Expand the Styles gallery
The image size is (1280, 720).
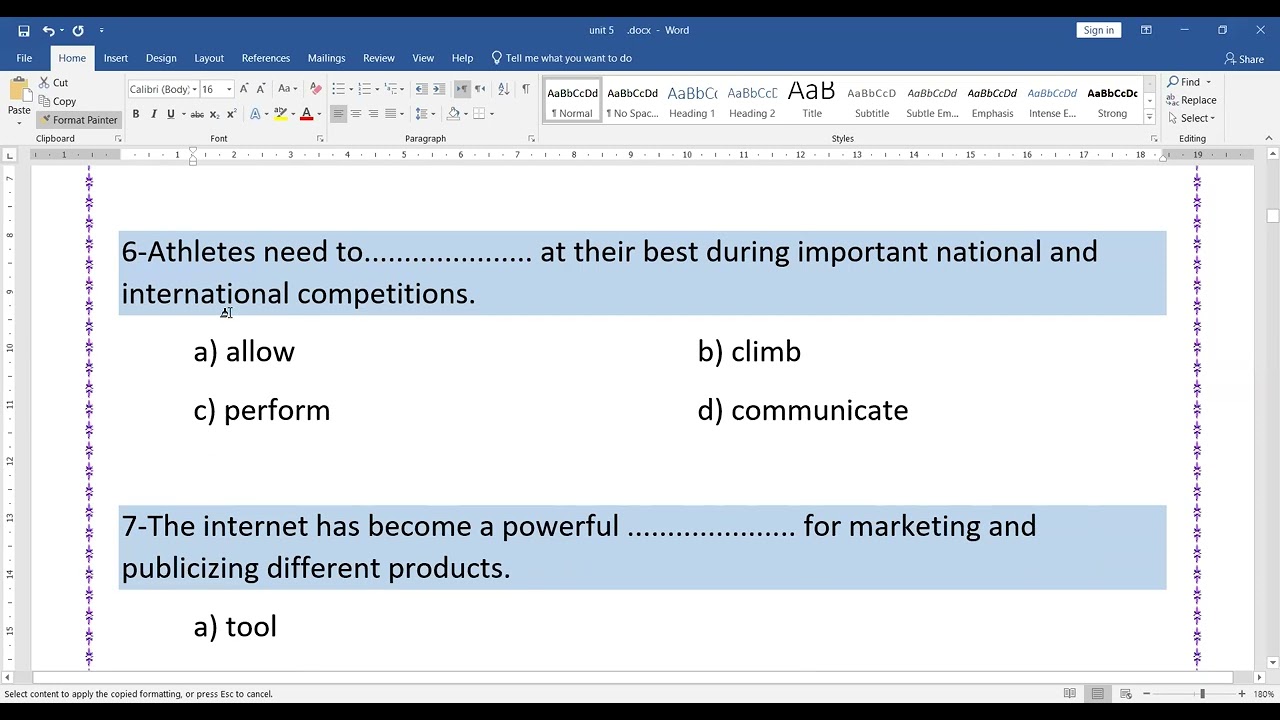1149,115
